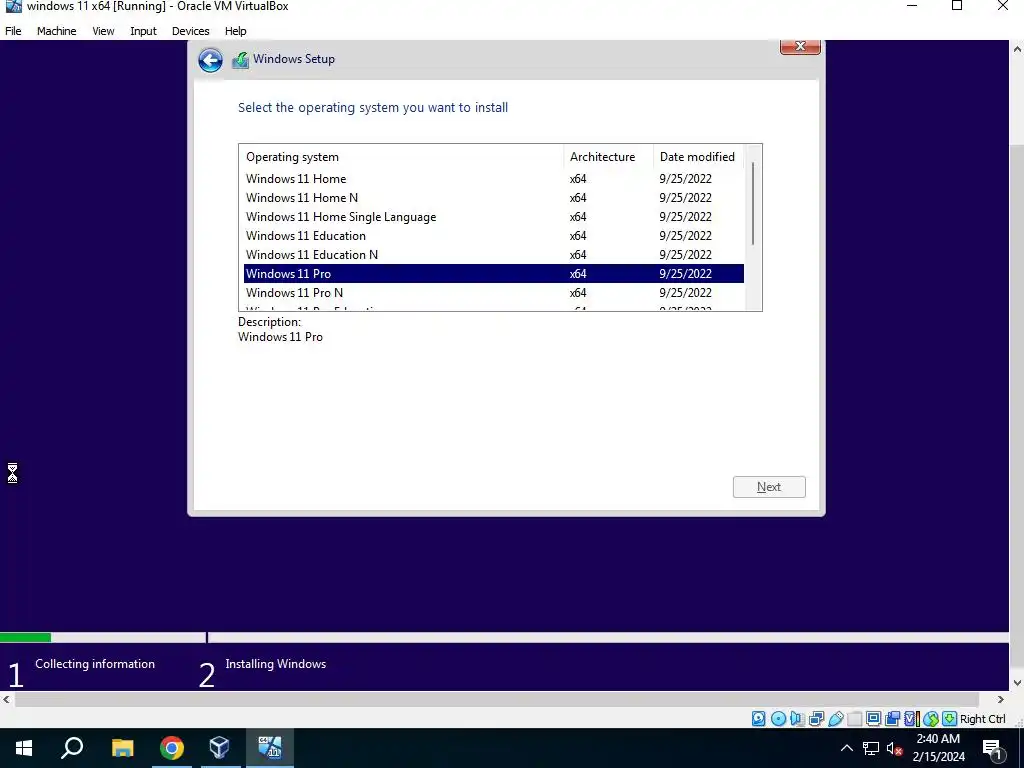The width and height of the screenshot is (1024, 768).
Task: Click VM window scroll-left arrow
Action: tap(7, 699)
